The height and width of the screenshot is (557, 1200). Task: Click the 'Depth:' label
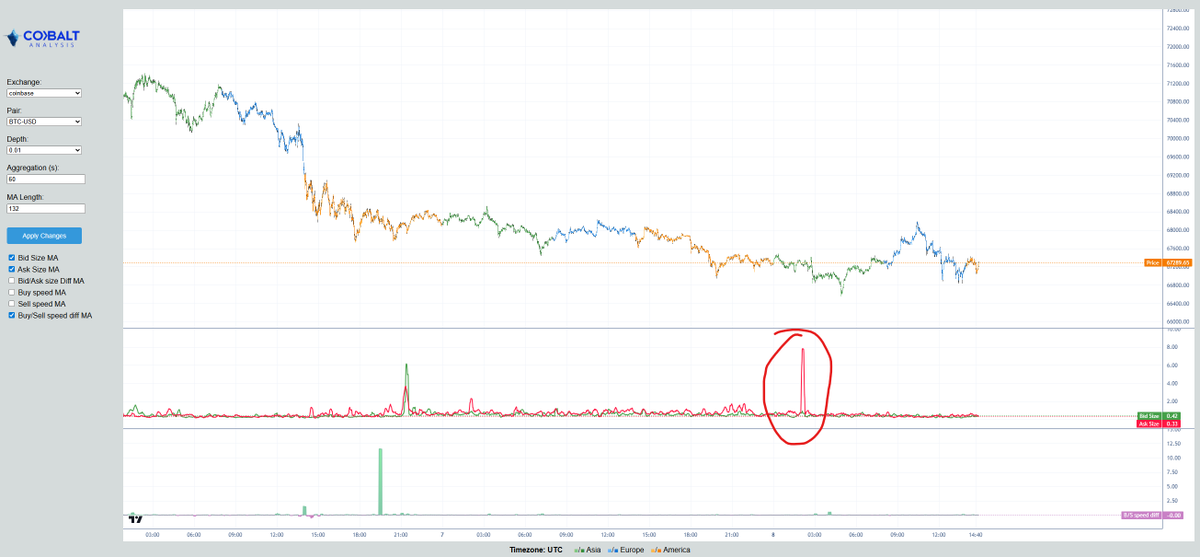tap(18, 139)
